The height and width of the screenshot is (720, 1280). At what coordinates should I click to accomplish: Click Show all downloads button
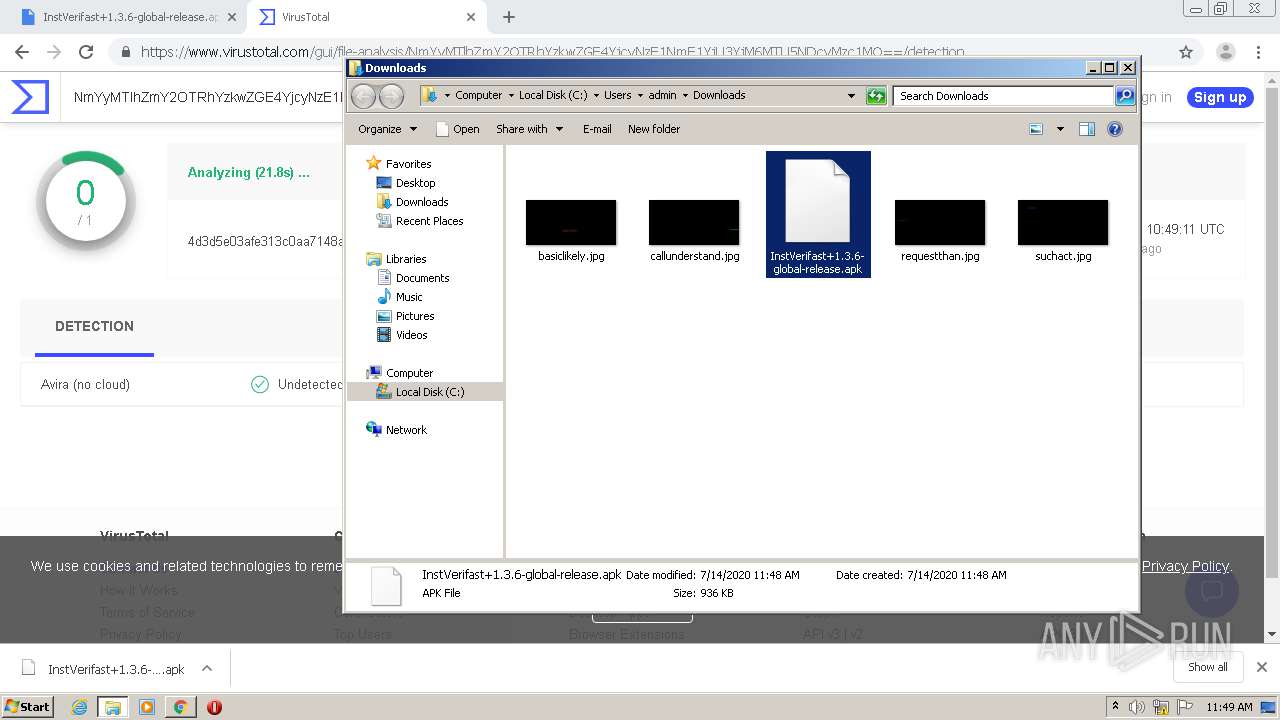click(x=1207, y=667)
